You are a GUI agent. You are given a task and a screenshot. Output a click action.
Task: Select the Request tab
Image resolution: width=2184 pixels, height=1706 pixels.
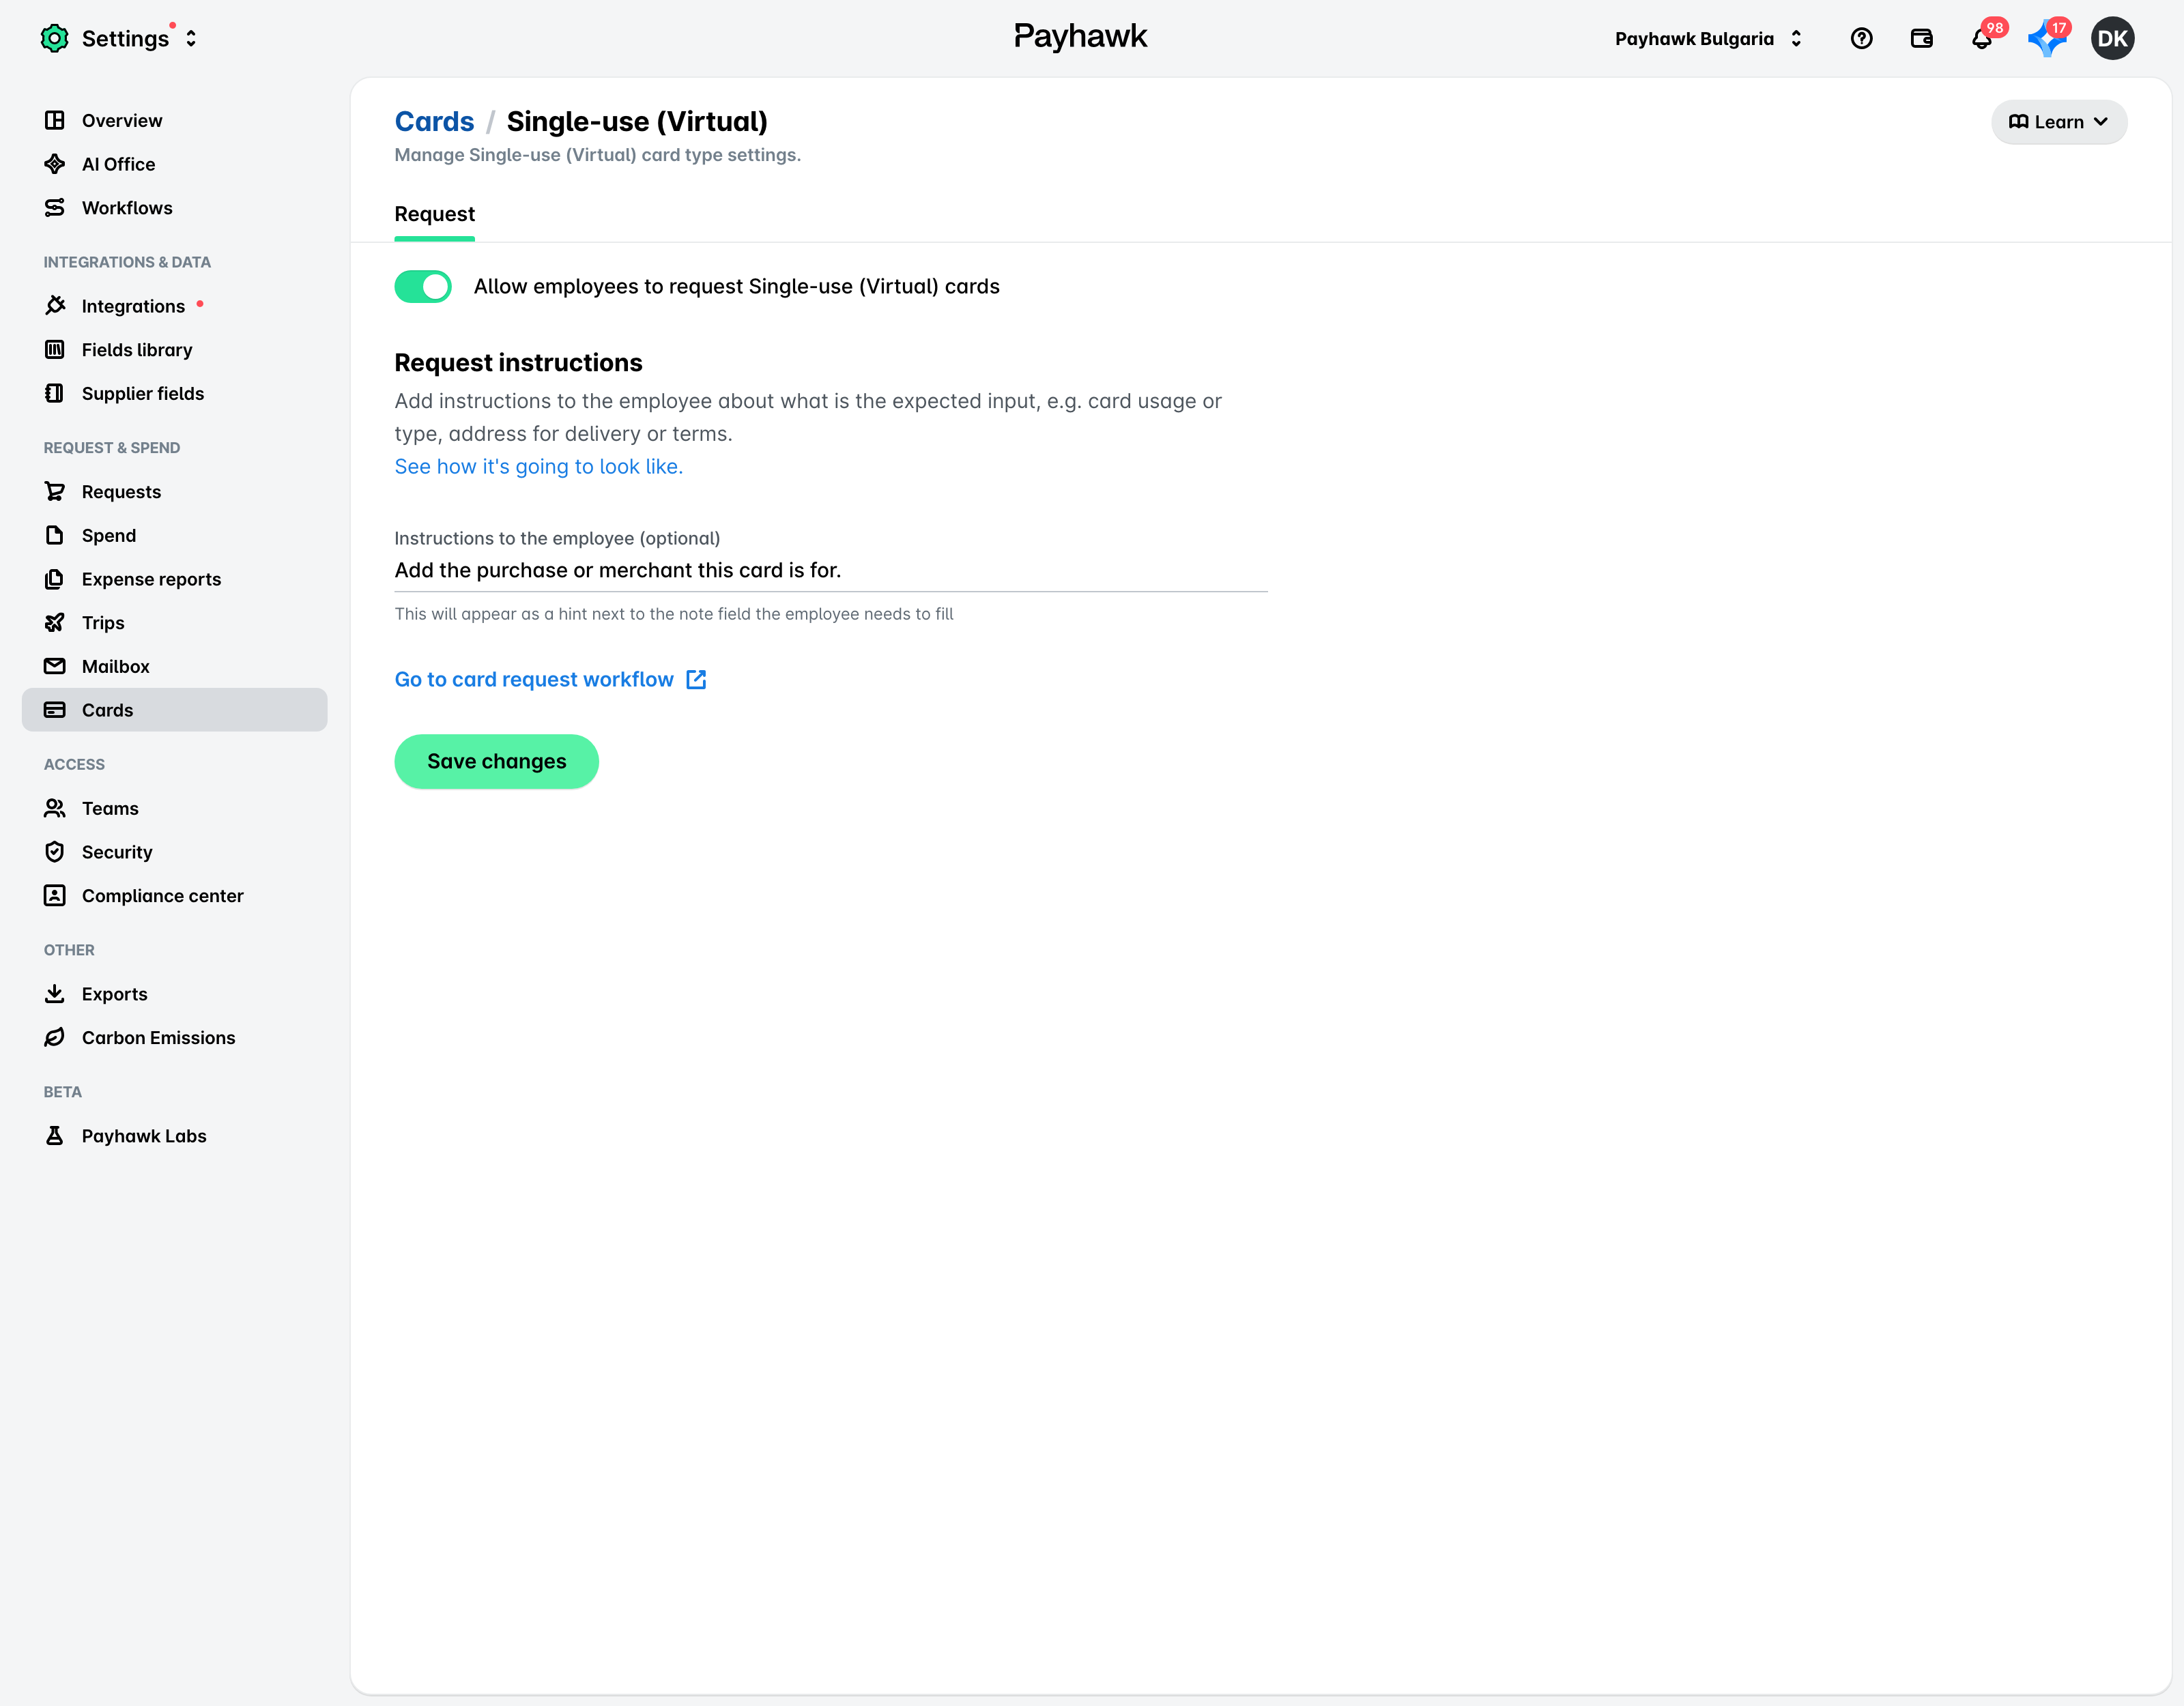pos(434,214)
